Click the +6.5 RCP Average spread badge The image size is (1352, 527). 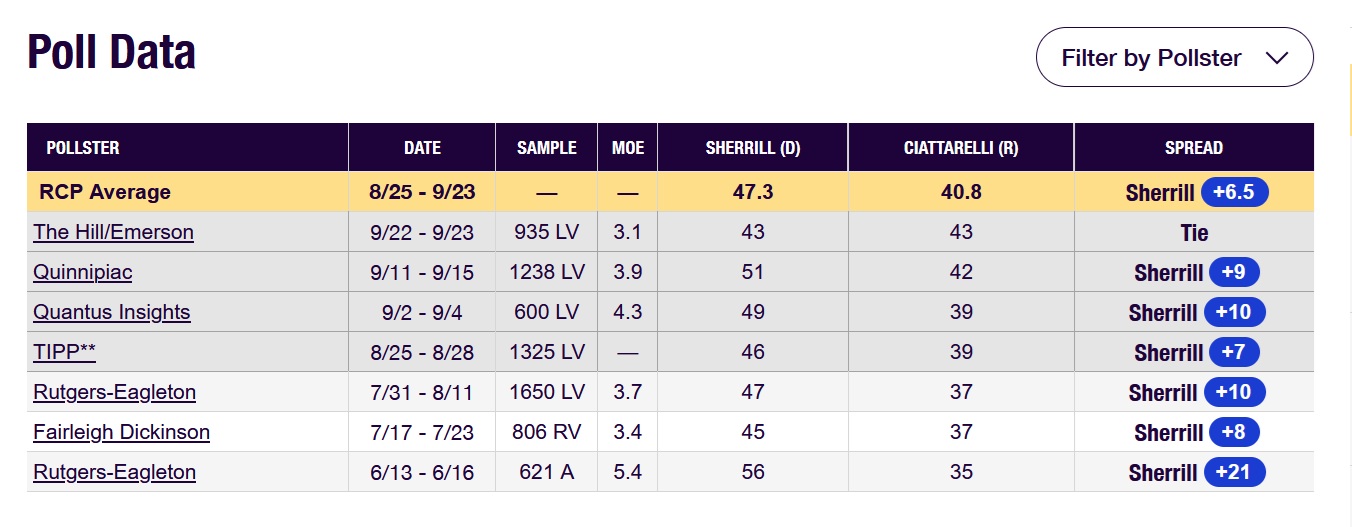[1234, 192]
